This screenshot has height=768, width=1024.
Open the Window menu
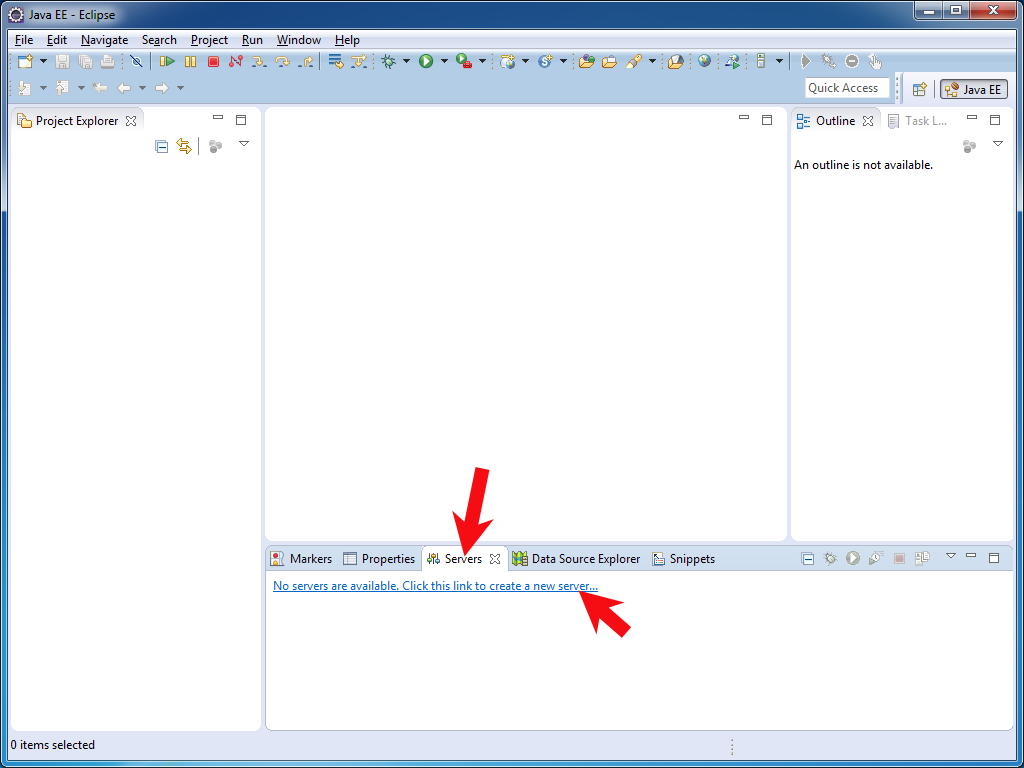click(x=298, y=40)
